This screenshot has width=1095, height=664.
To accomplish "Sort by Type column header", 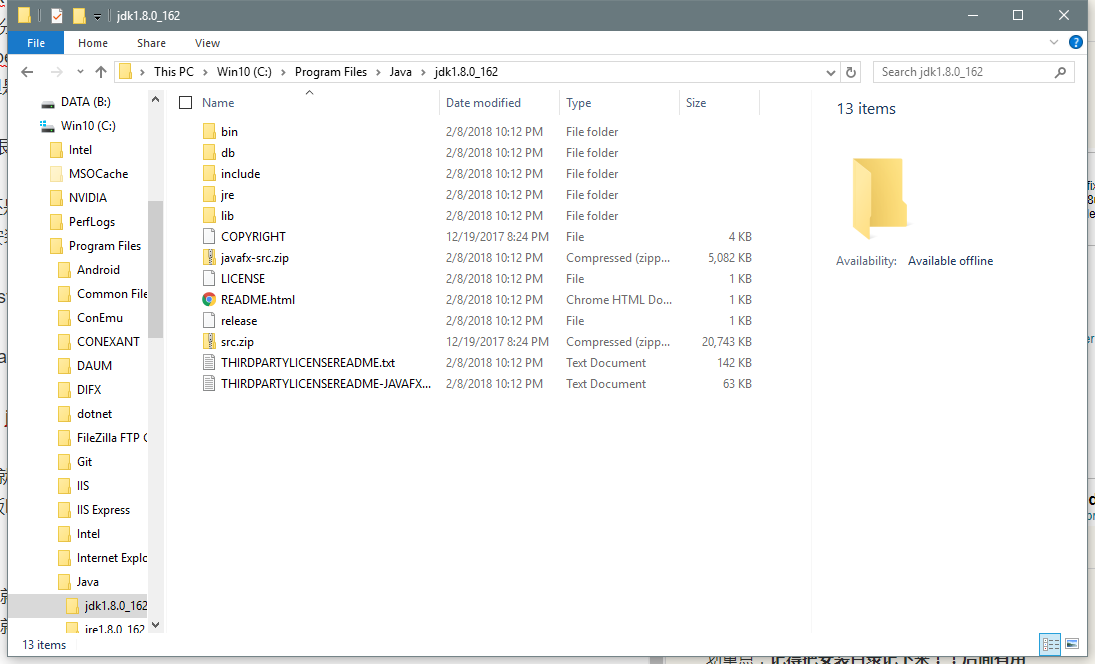I will click(x=578, y=103).
